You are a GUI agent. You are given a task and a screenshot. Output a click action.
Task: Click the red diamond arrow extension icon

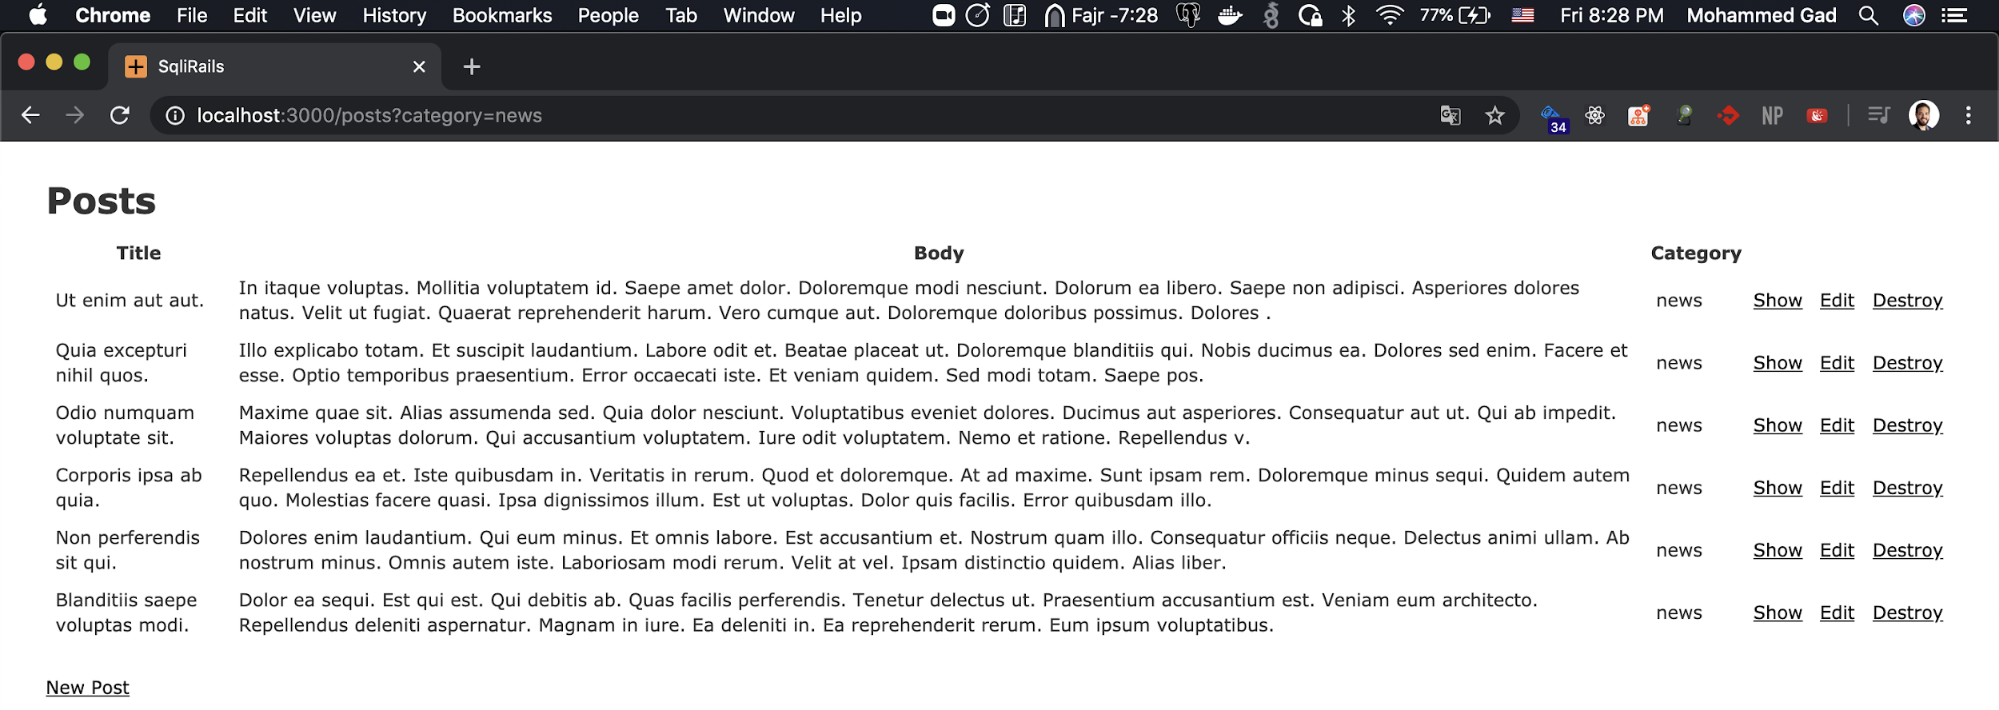click(1728, 116)
